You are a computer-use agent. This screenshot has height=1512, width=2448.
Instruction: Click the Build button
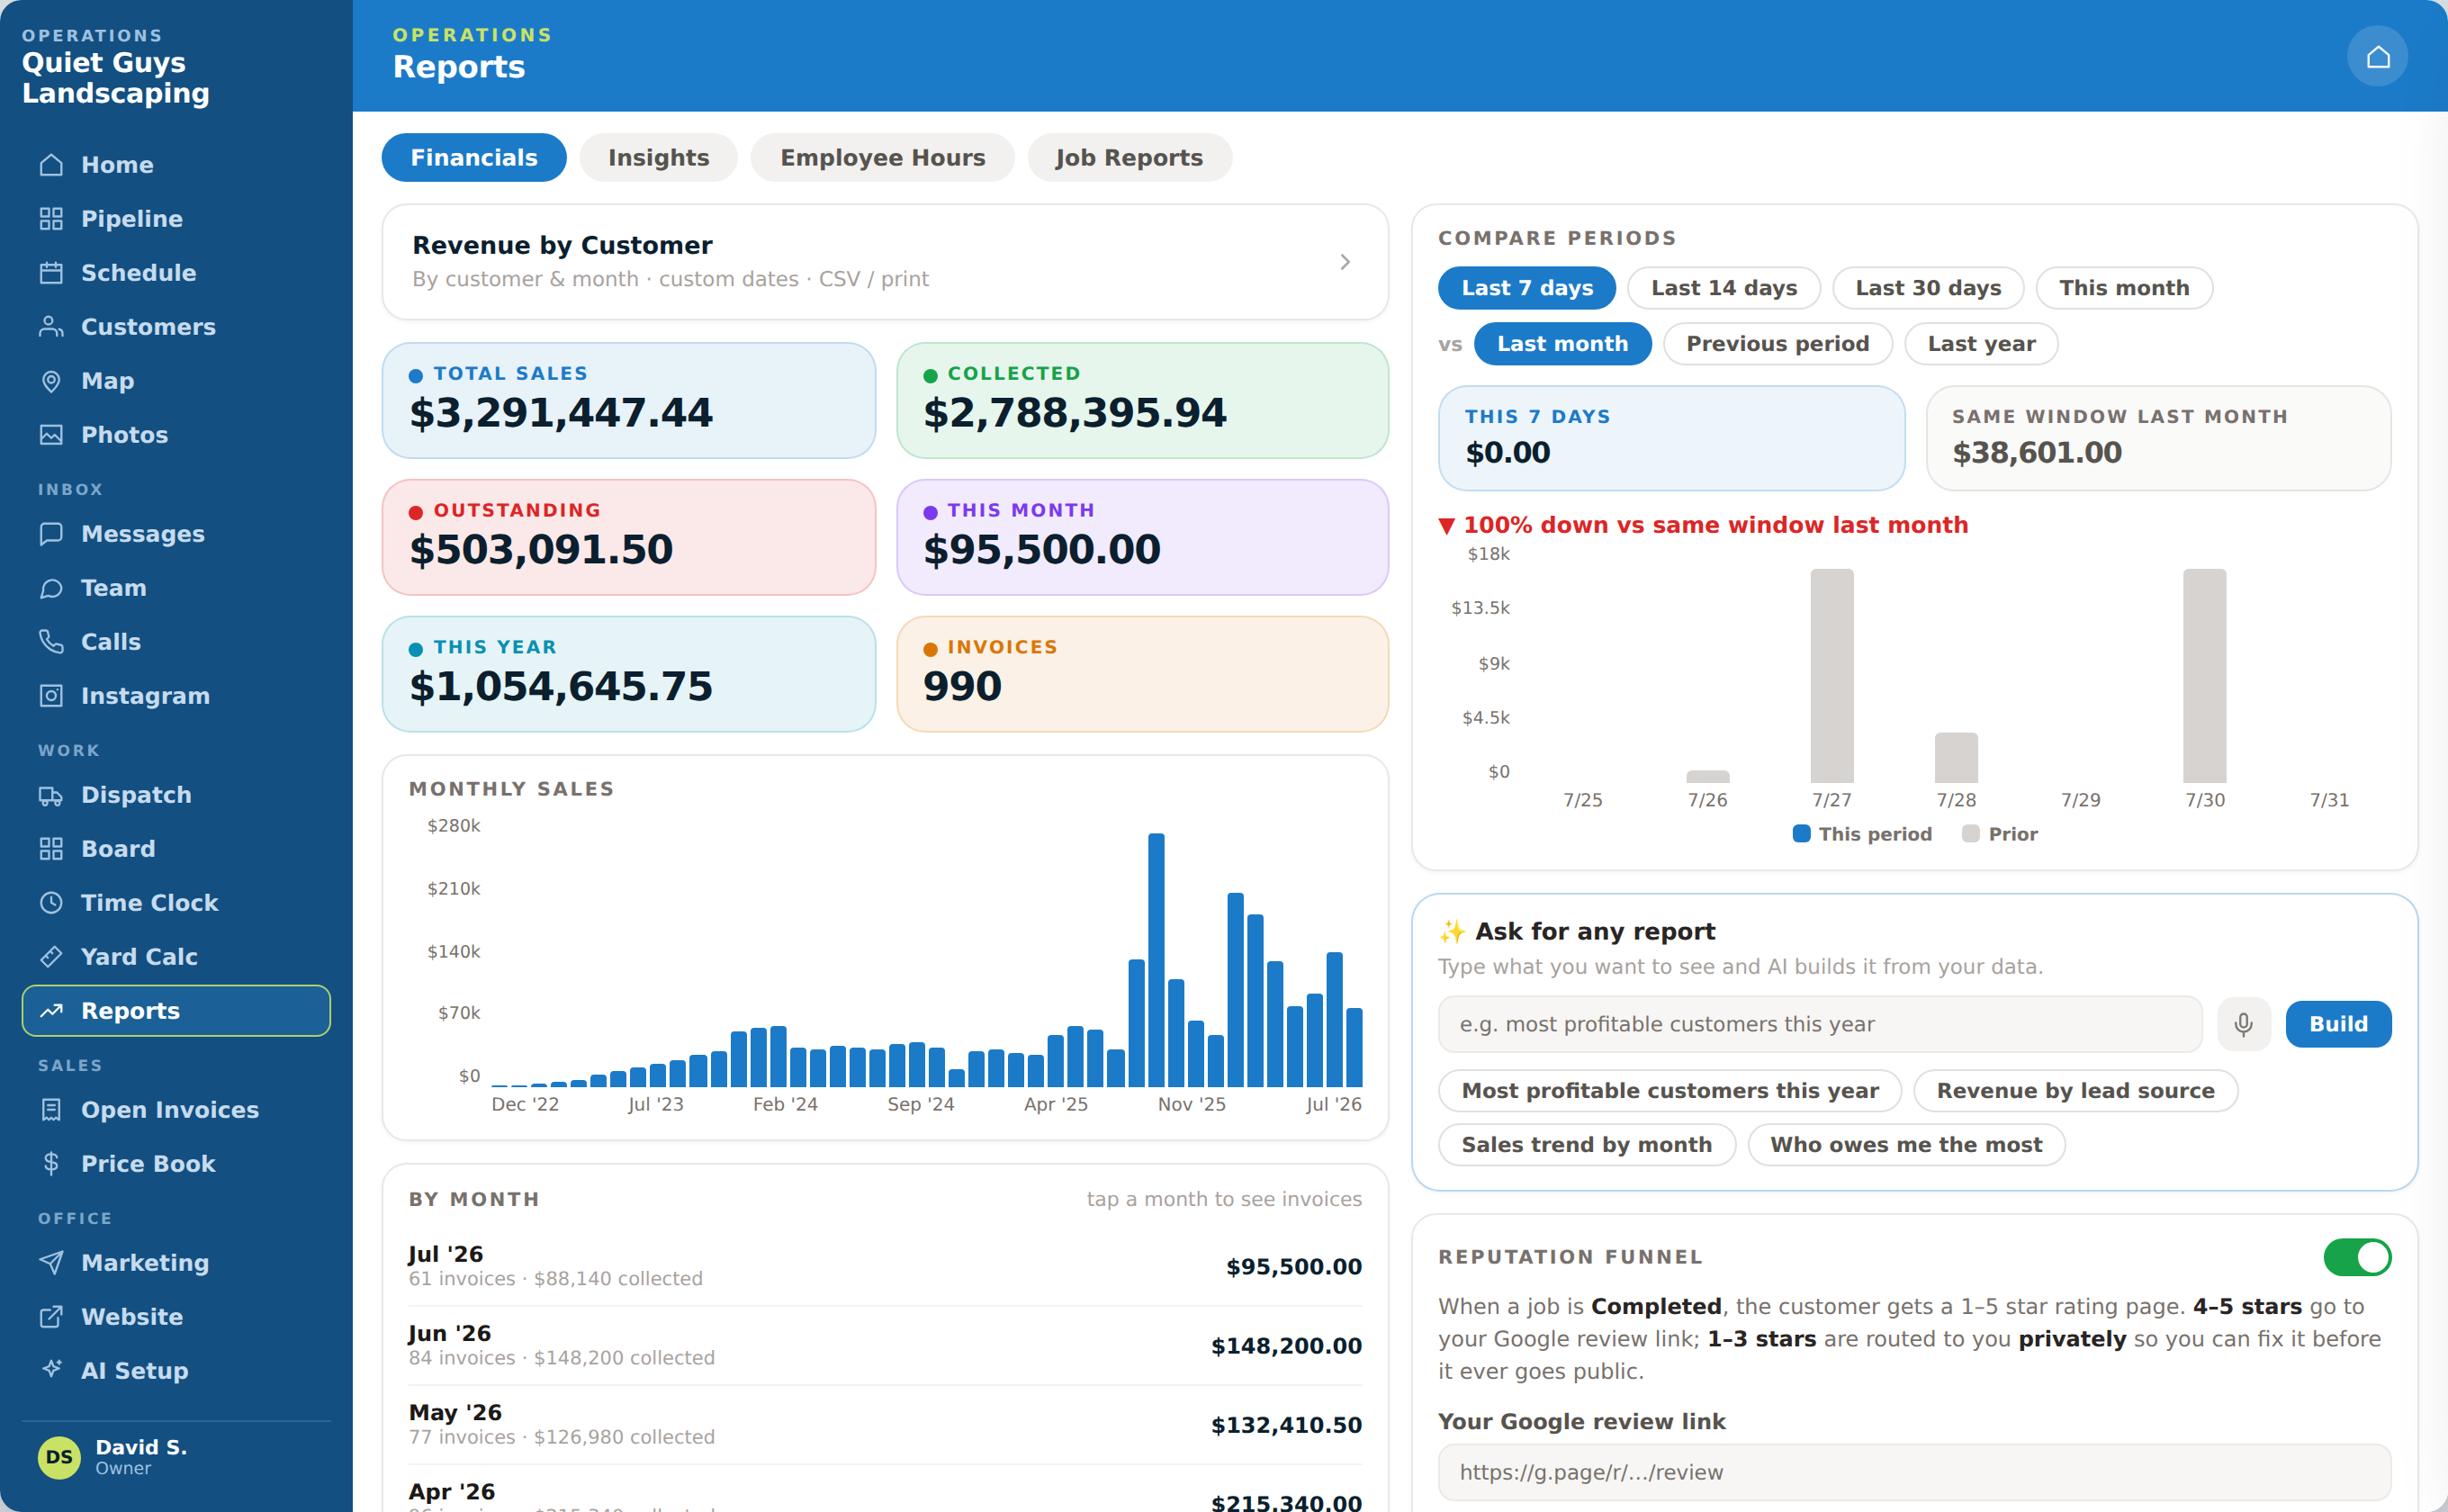2338,1024
